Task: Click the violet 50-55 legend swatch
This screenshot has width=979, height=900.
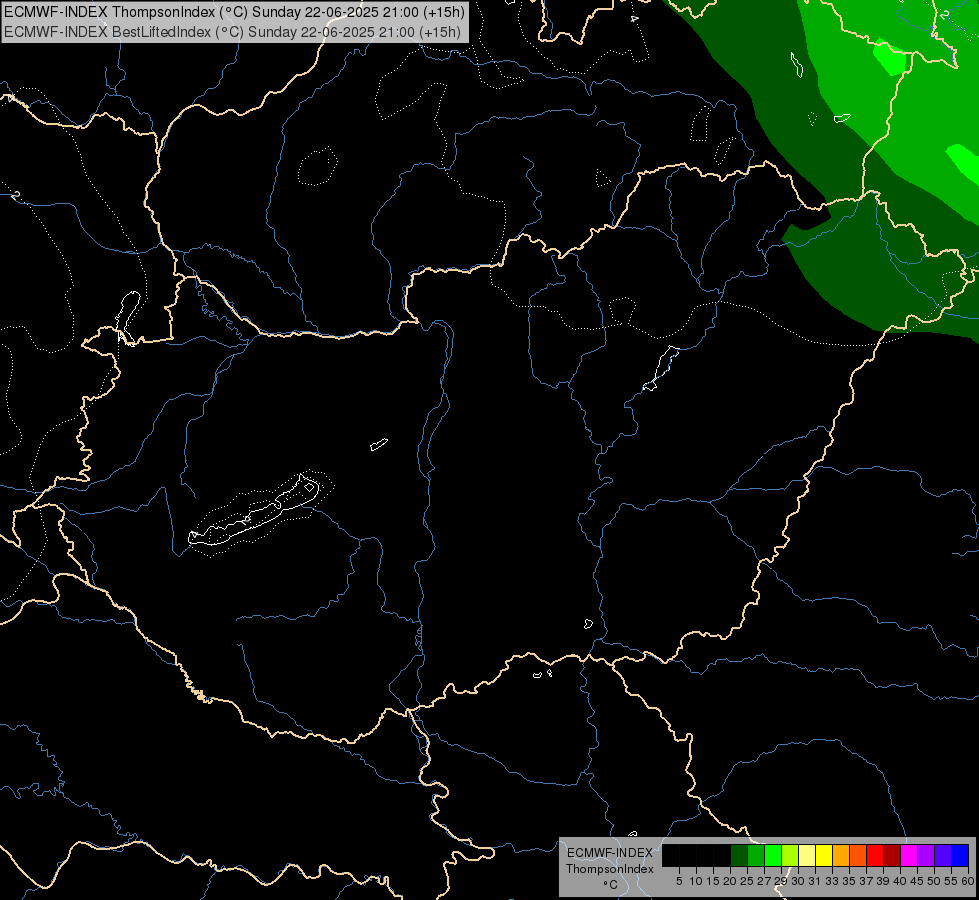Action: pyautogui.click(x=942, y=856)
